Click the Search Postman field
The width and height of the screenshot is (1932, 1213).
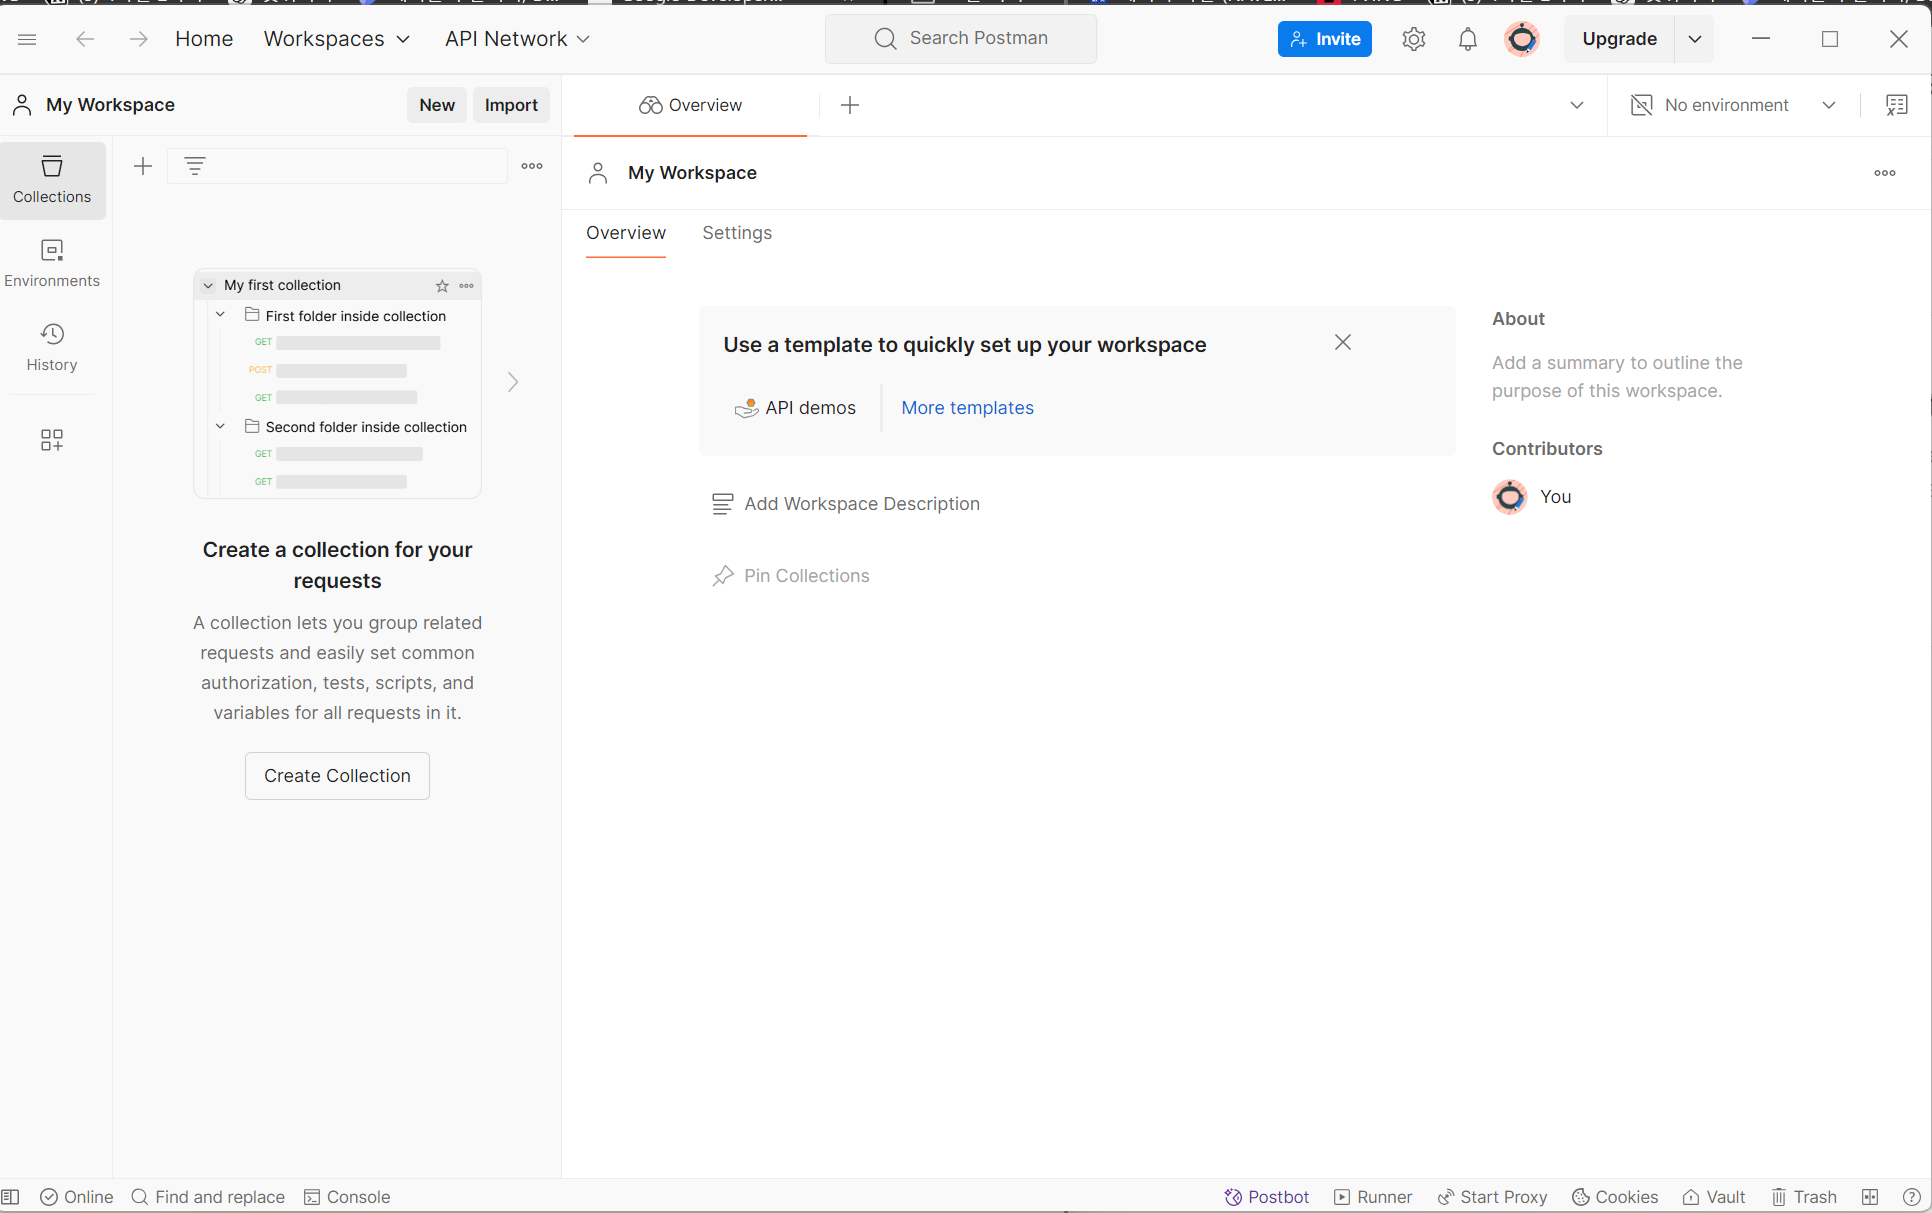coord(961,38)
